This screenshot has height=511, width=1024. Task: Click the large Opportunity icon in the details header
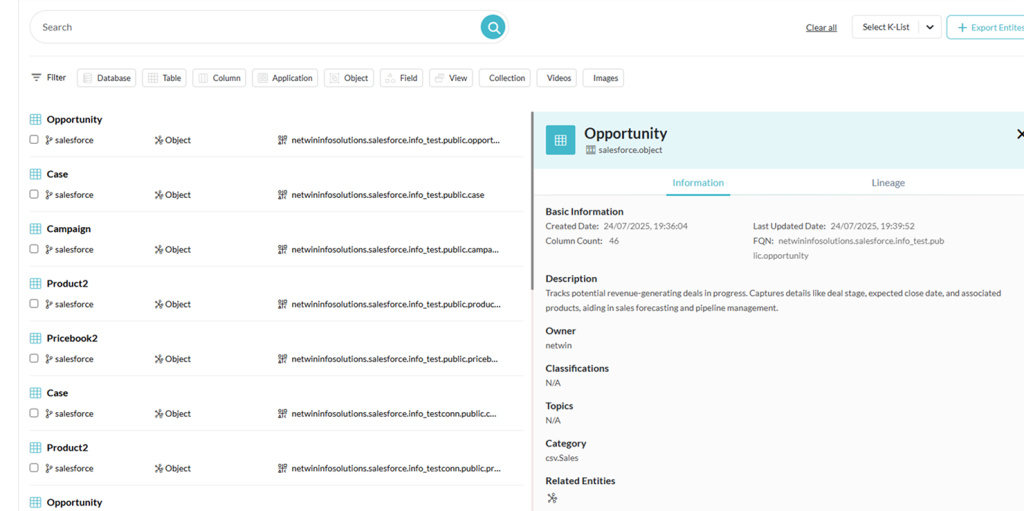pos(560,140)
